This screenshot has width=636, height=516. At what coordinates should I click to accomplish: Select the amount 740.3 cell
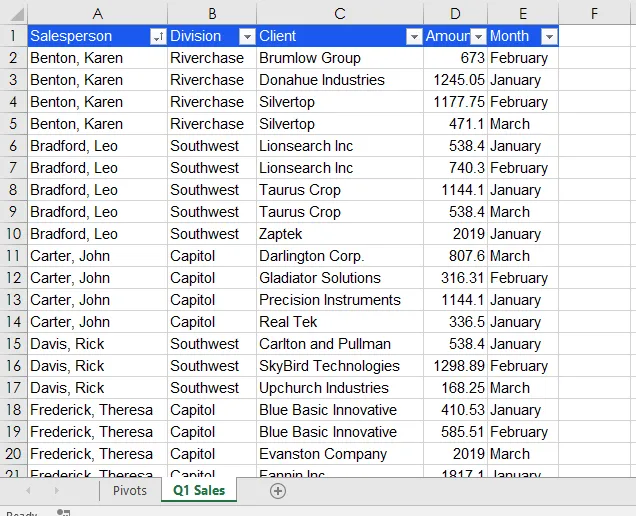[x=456, y=168]
